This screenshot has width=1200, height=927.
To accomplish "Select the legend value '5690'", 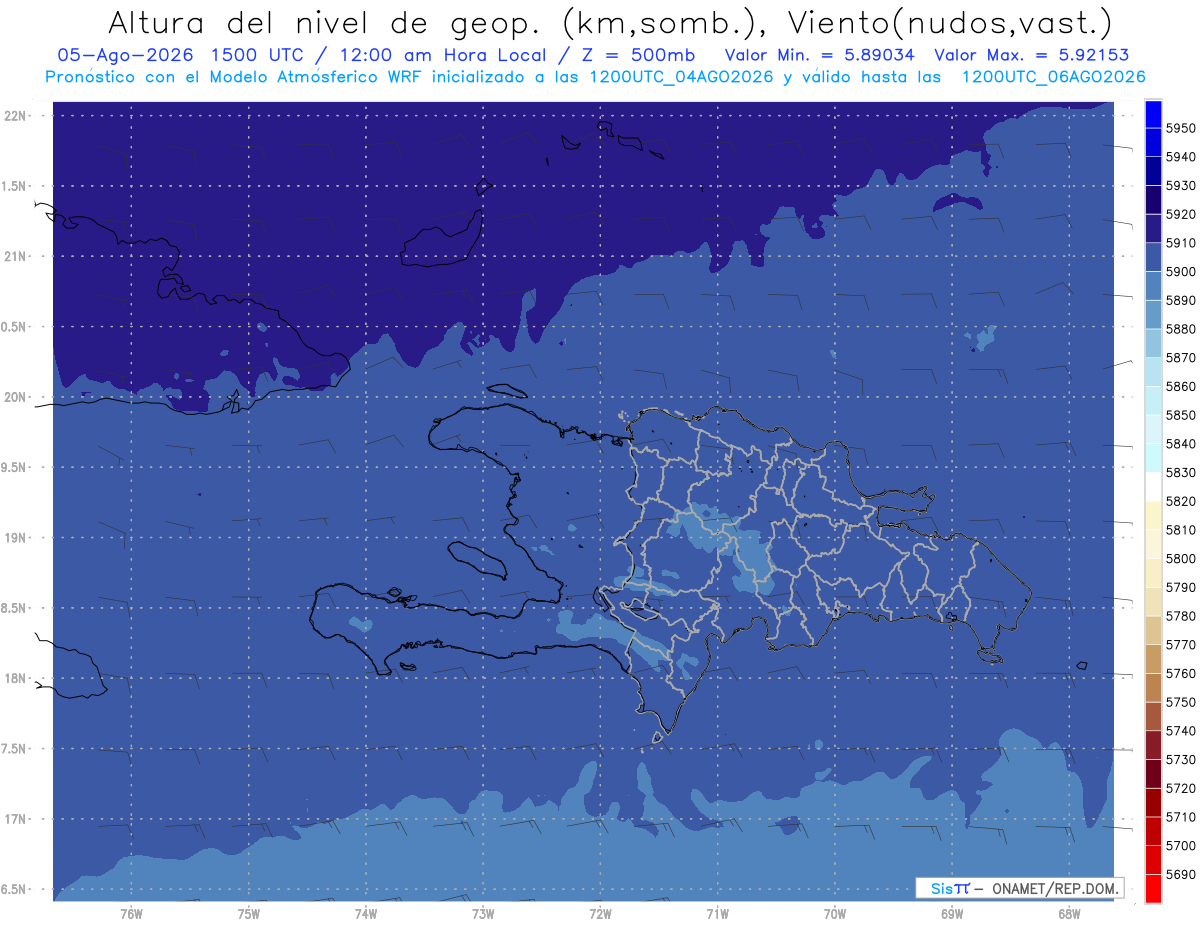I will [x=1181, y=874].
